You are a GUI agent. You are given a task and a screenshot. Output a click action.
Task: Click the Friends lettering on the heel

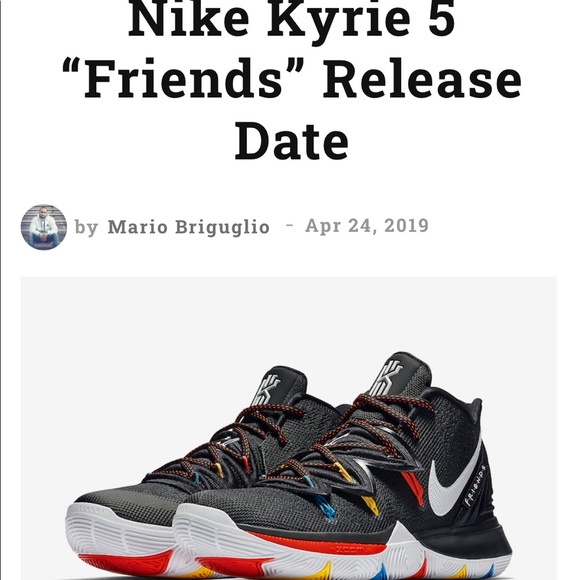tap(475, 485)
